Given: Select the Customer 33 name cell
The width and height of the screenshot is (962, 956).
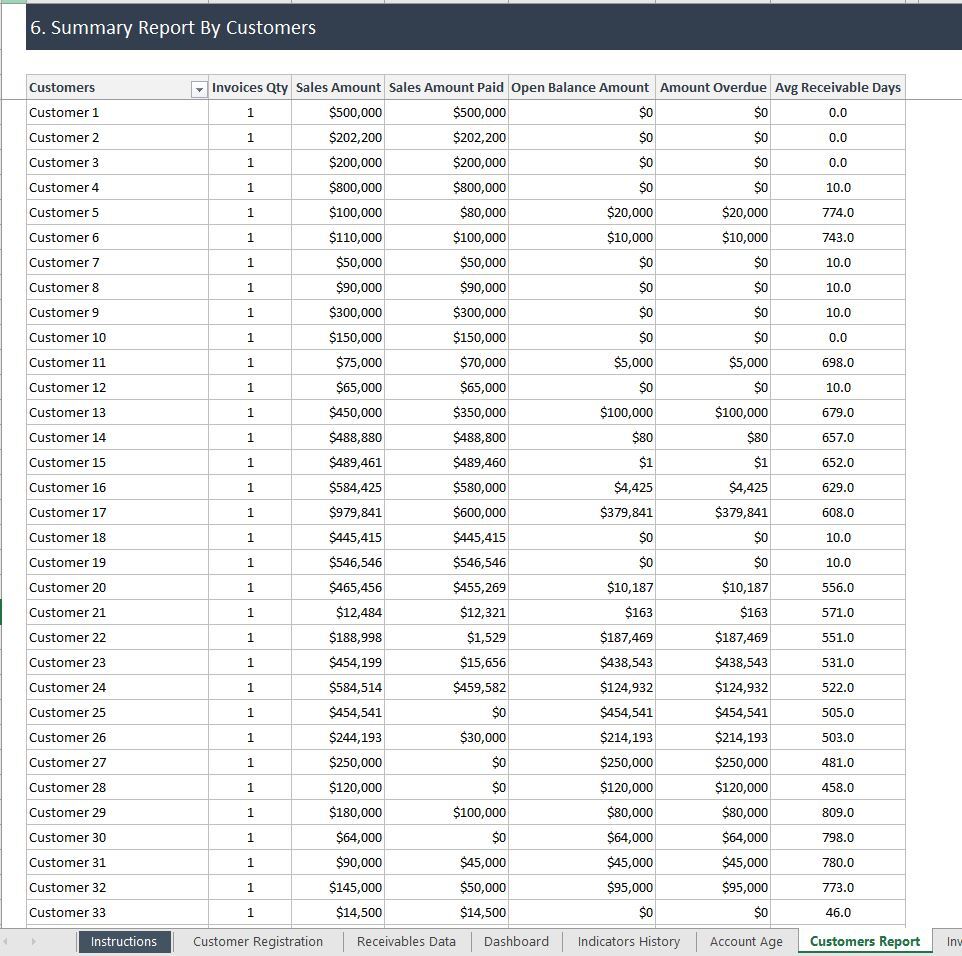Looking at the screenshot, I should [x=117, y=912].
